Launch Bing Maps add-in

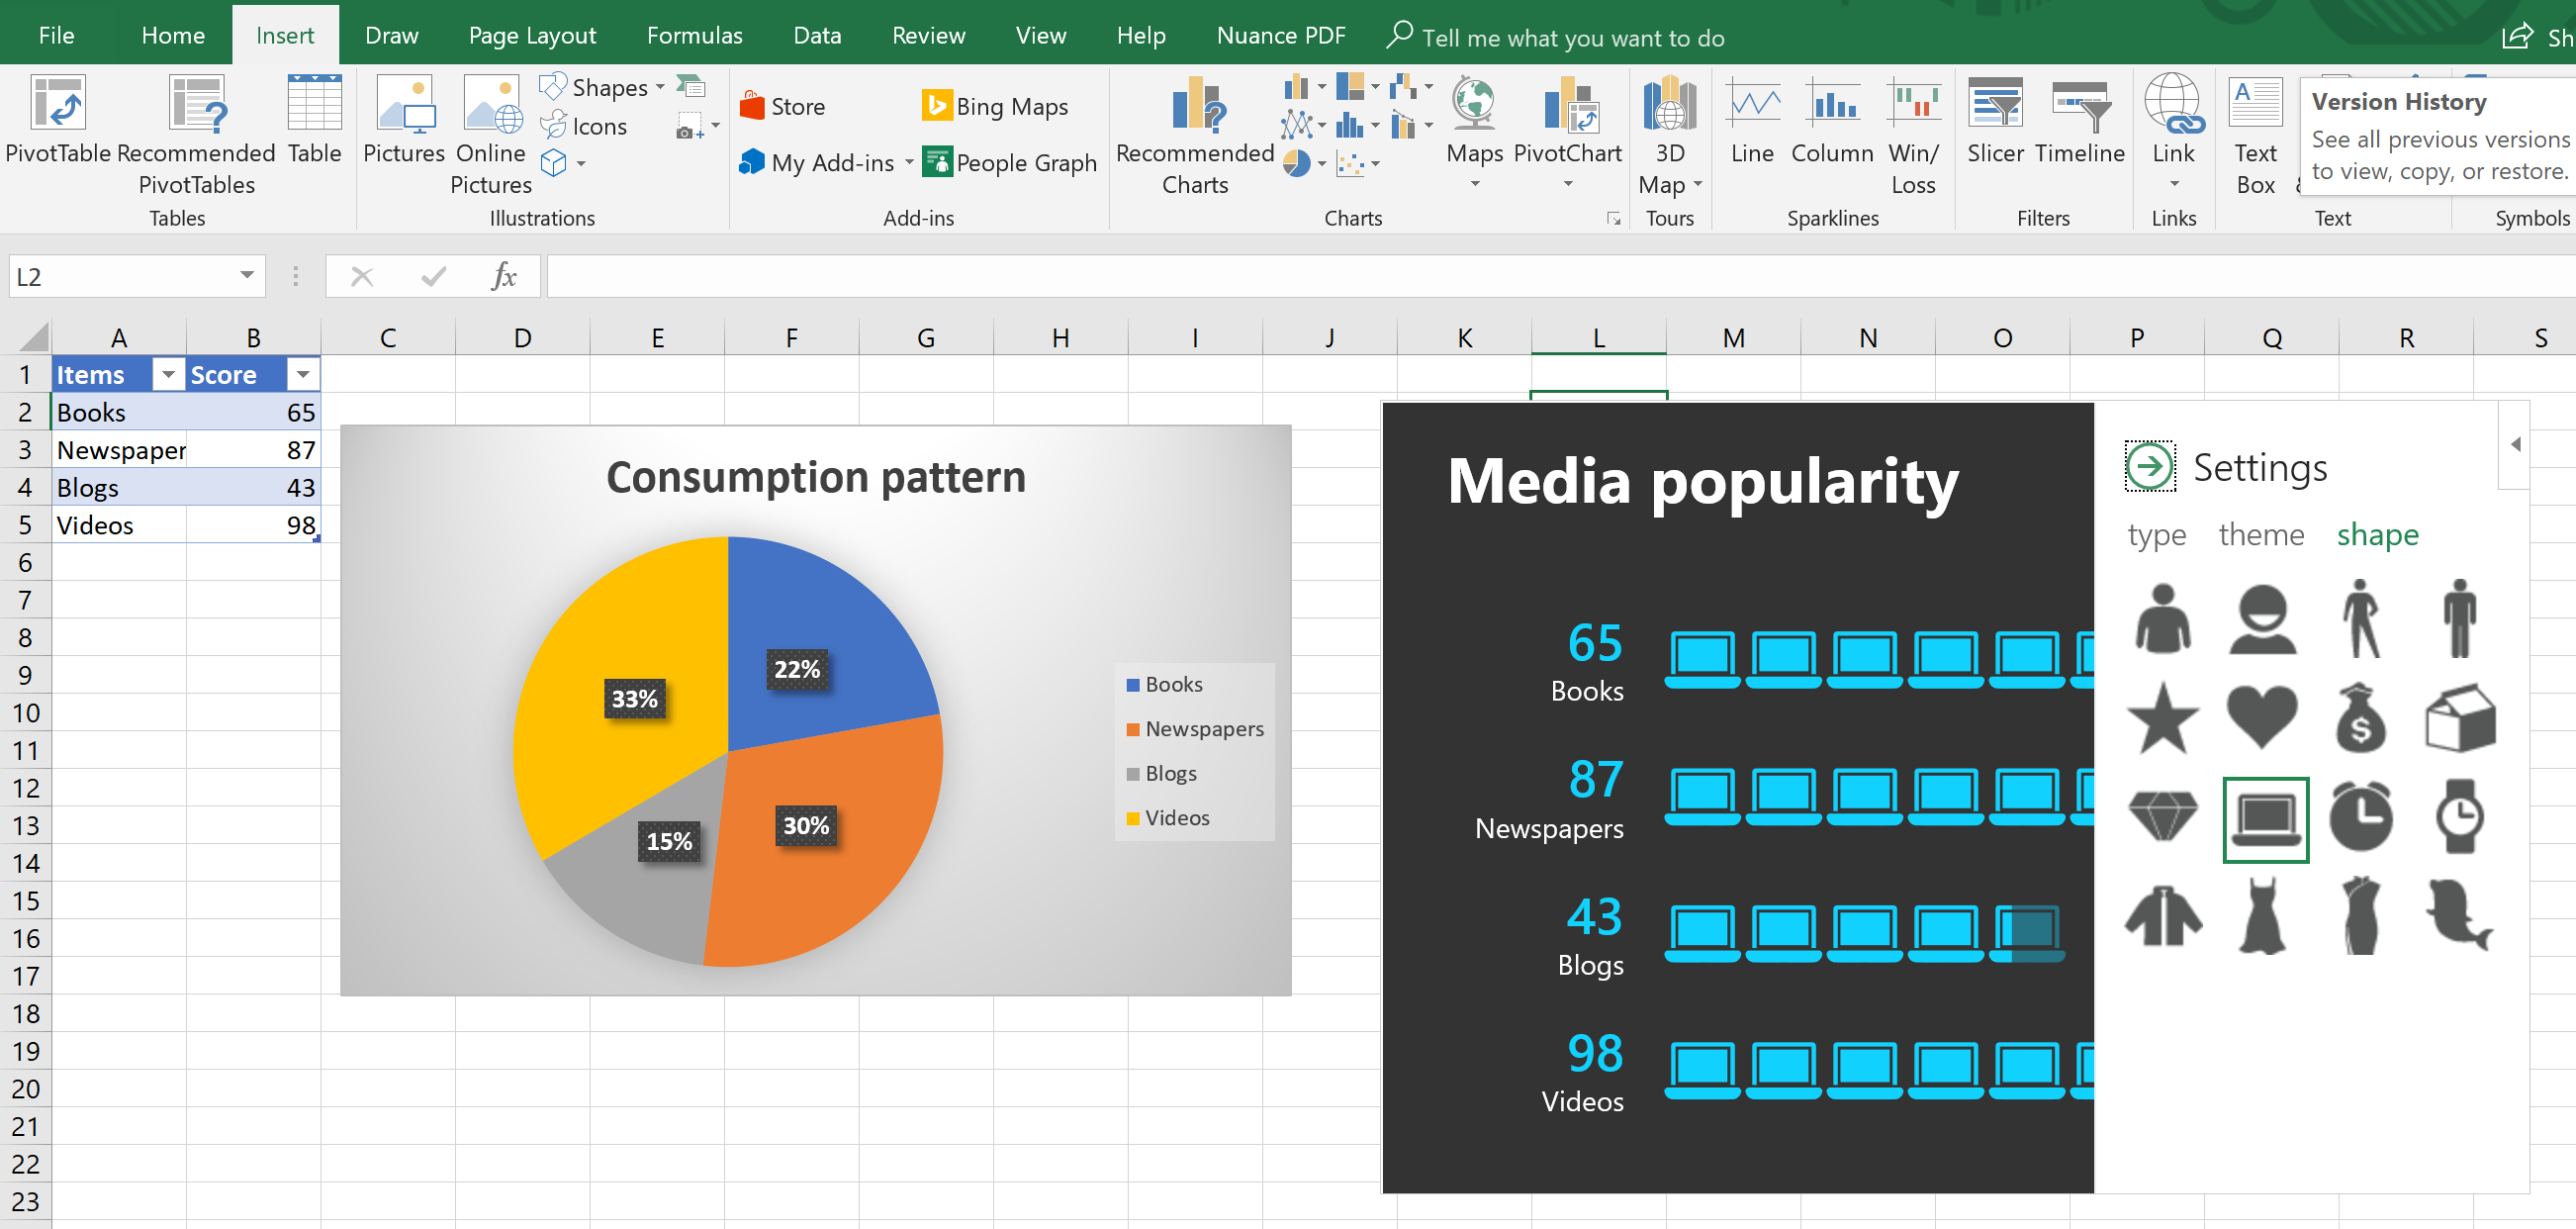tap(995, 106)
